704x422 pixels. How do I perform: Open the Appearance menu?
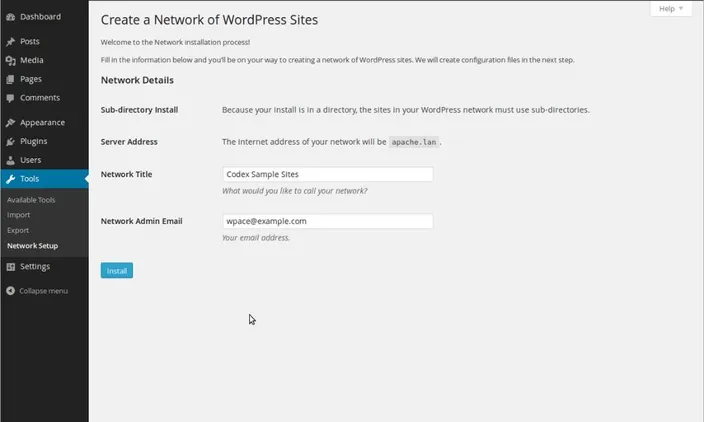[42, 123]
